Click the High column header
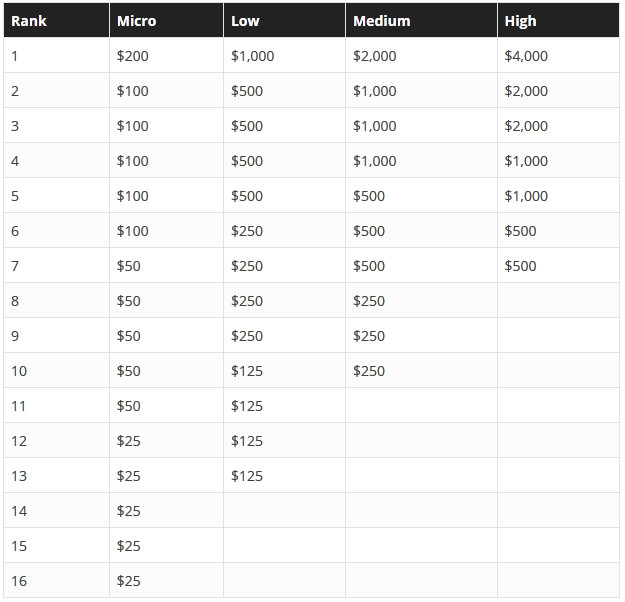This screenshot has height=602, width=625. (x=558, y=20)
